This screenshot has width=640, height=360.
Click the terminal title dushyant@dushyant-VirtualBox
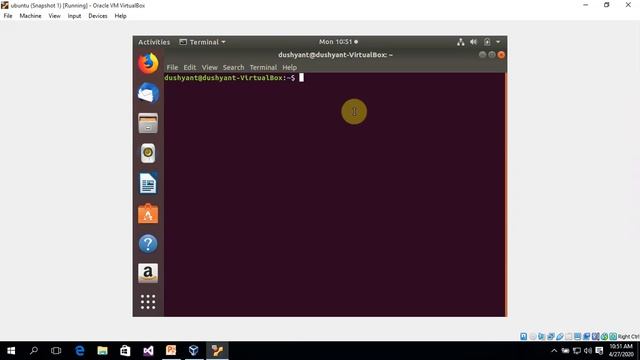click(x=335, y=55)
